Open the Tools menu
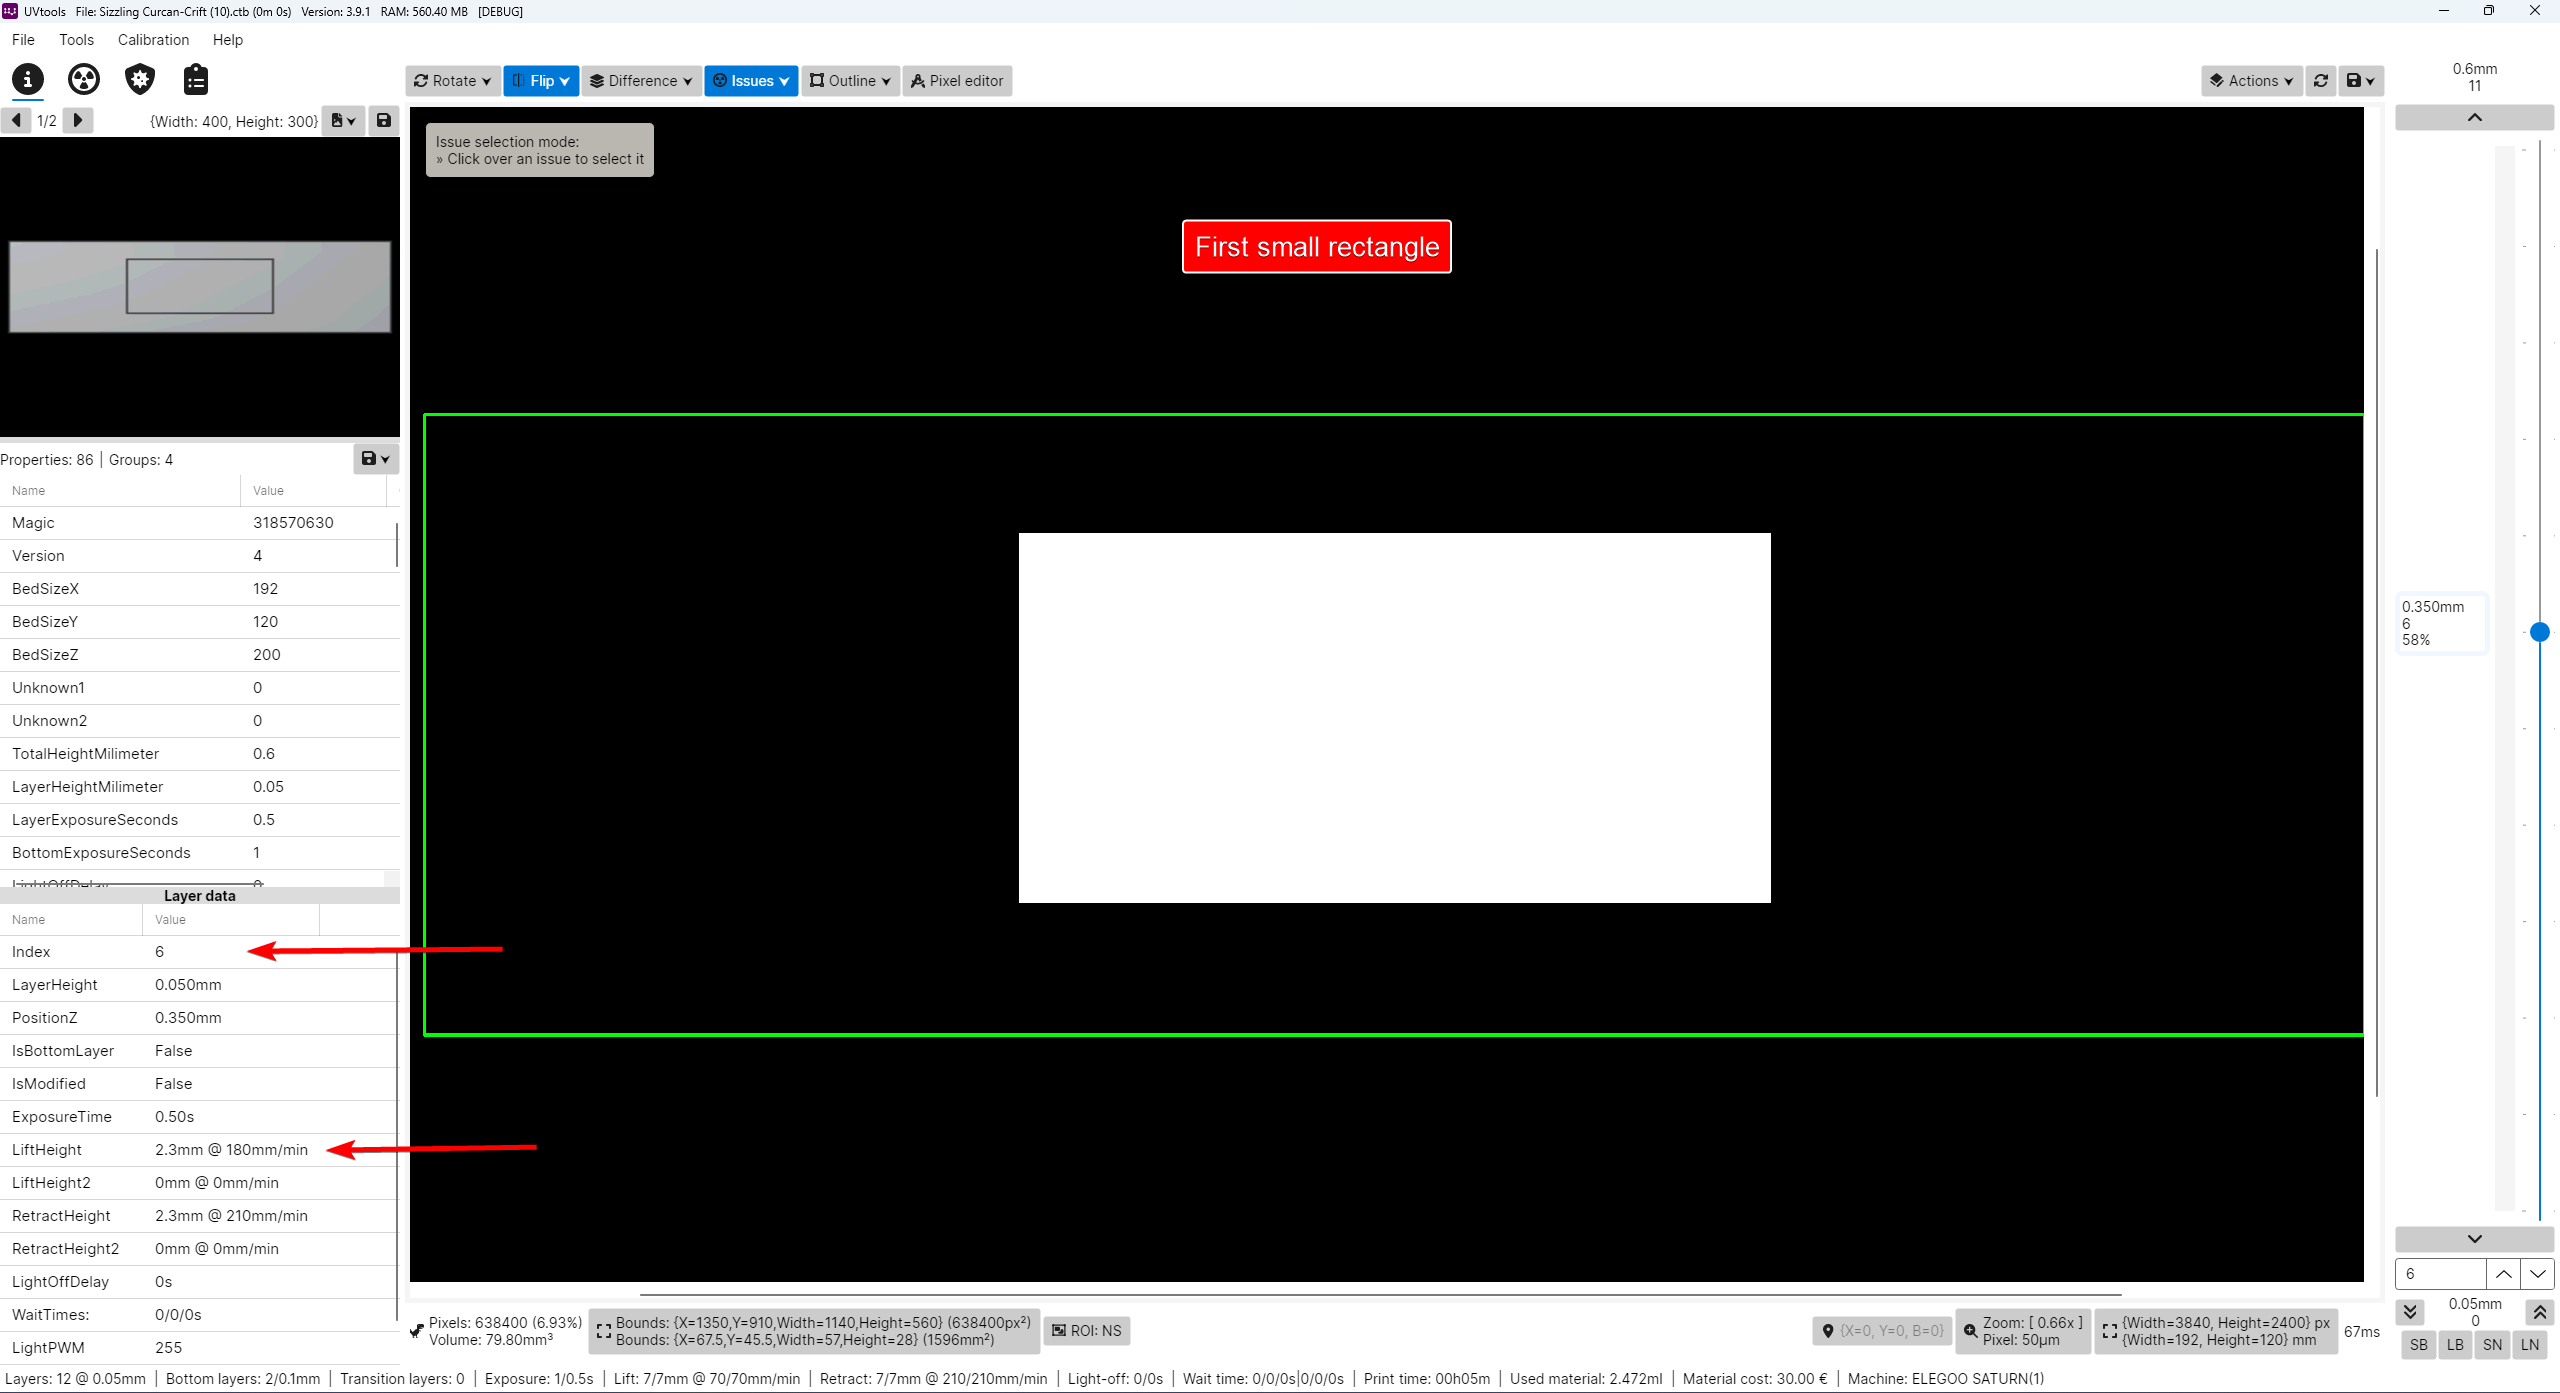The width and height of the screenshot is (2560, 1393). (76, 40)
